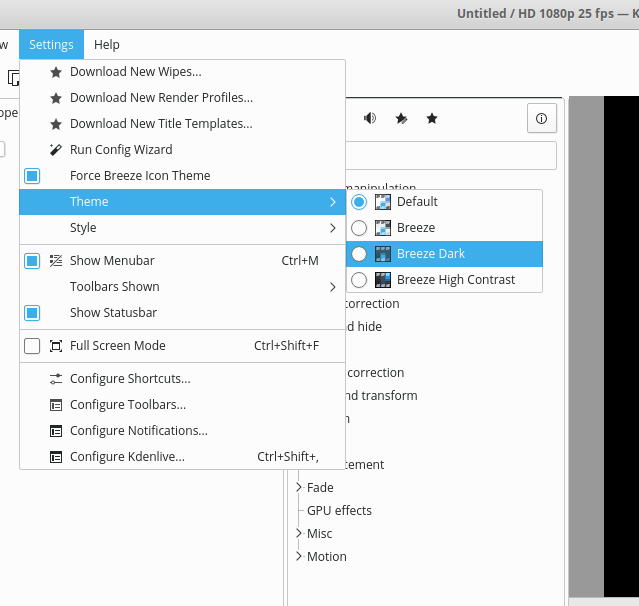639x606 pixels.
Task: Open the Configure Notifications entry
Action: pyautogui.click(x=183, y=431)
